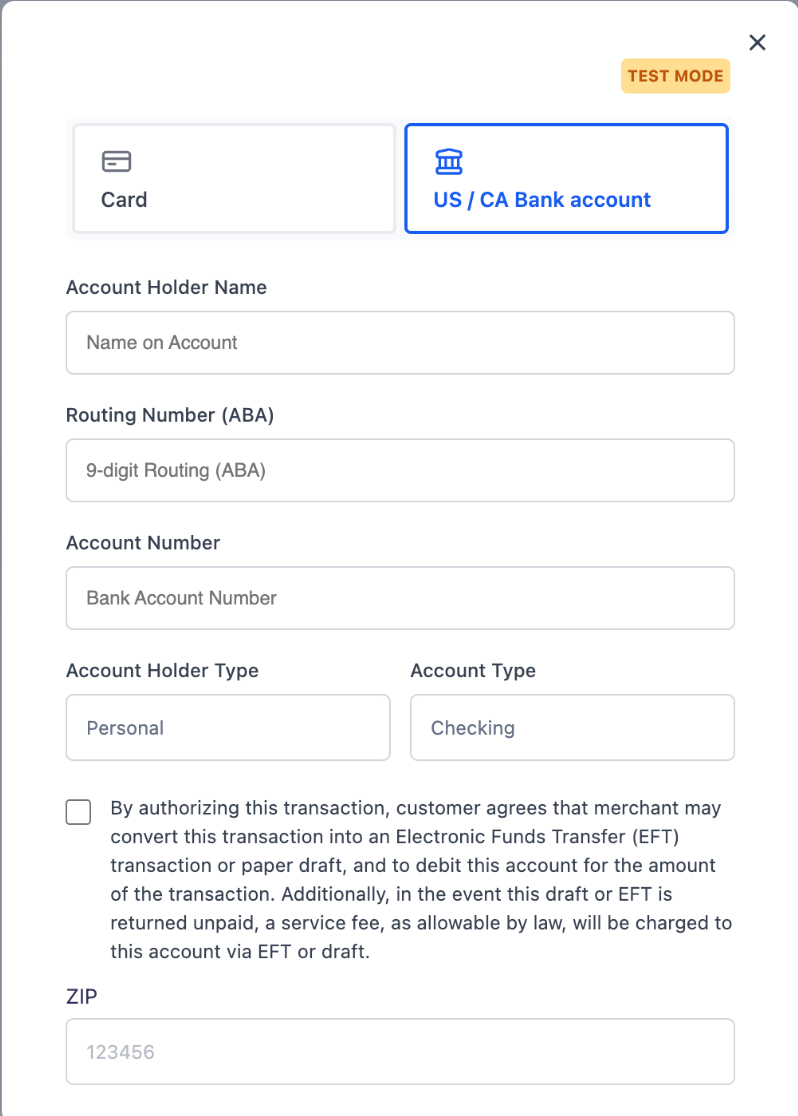Image resolution: width=798 pixels, height=1116 pixels.
Task: Click the Account Type label
Action: 473,671
